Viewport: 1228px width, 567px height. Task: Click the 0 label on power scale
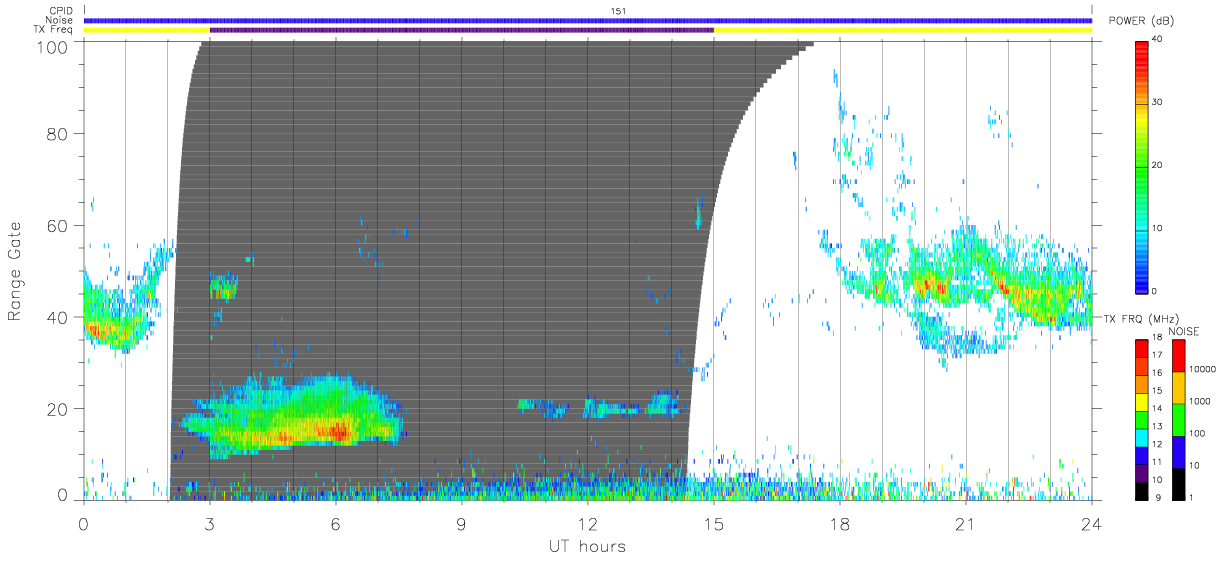coord(1155,291)
